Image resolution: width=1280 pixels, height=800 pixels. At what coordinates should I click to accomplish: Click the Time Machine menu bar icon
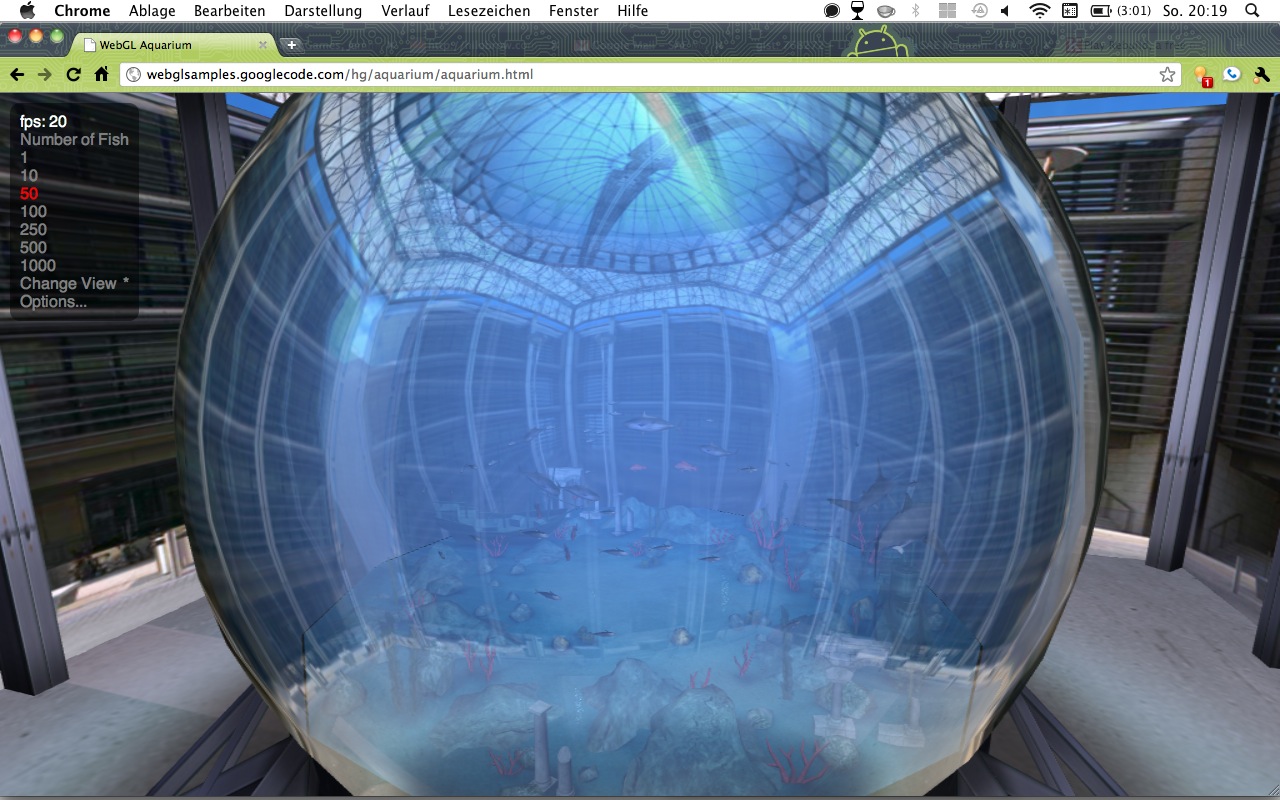coord(980,11)
